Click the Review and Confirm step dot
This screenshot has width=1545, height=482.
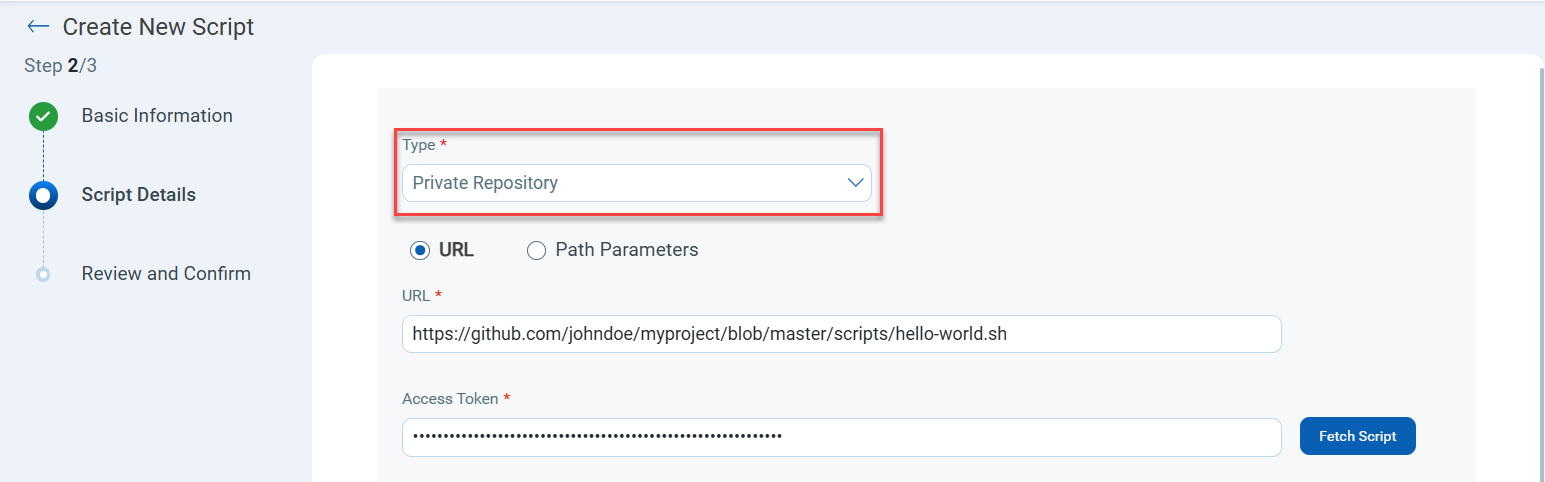coord(43,274)
